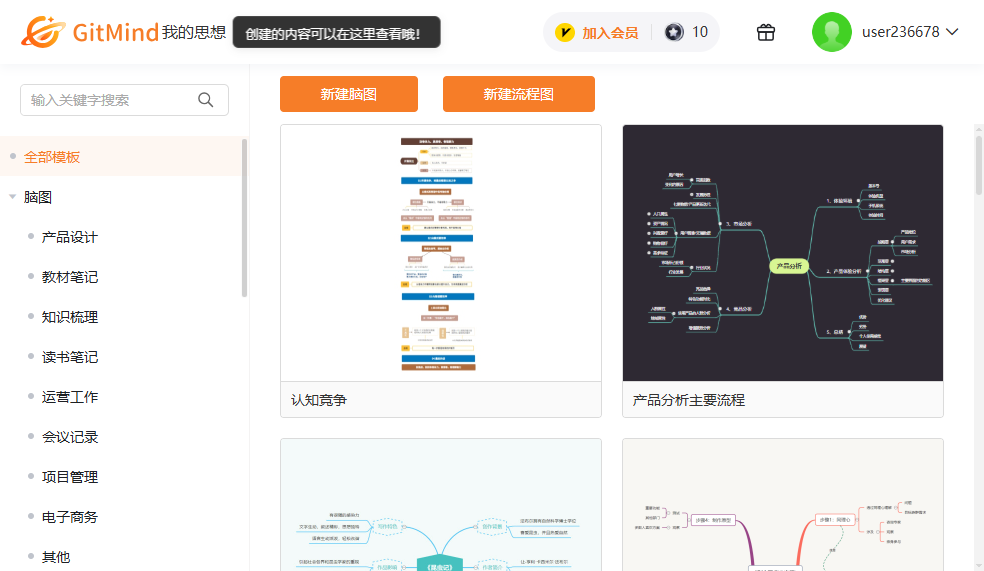Select 电子商务 category
Screen dimensions: 984x571
[x=70, y=517]
